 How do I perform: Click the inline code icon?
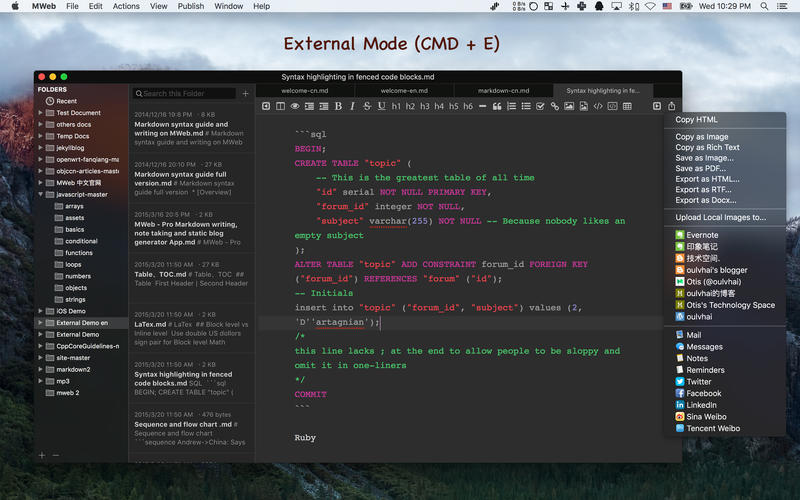click(x=598, y=106)
